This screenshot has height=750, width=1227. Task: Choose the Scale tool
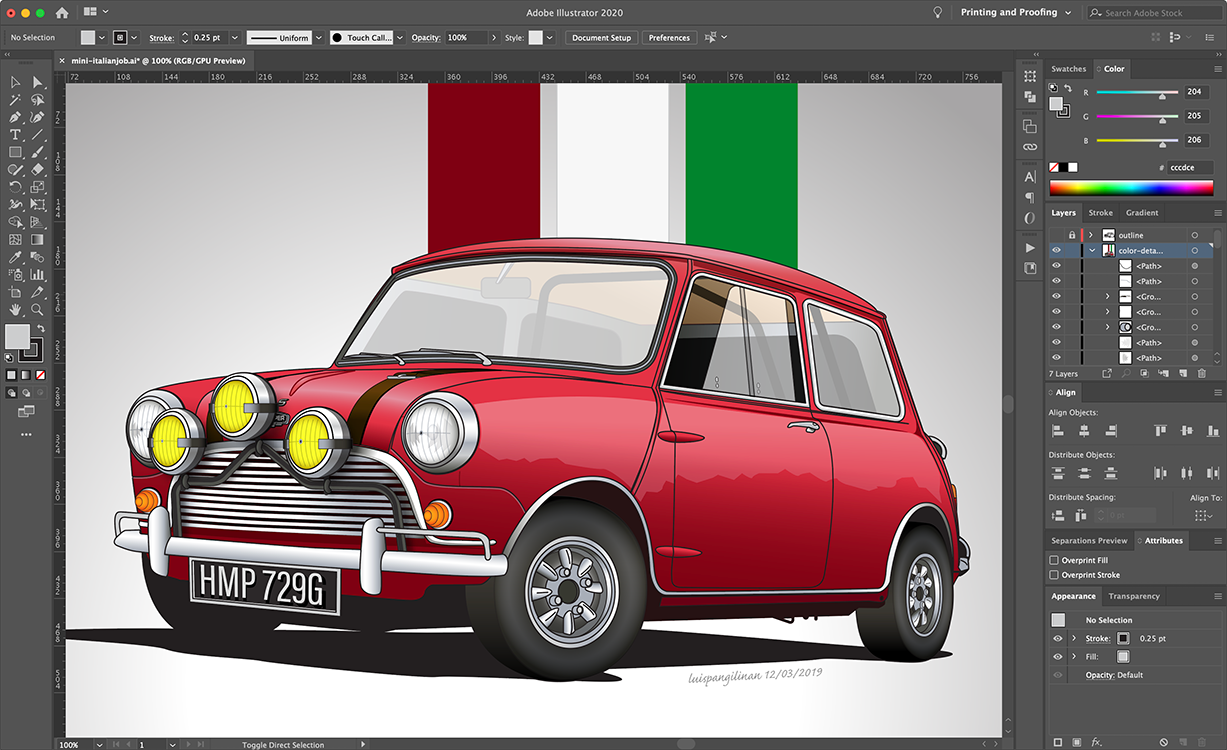coord(37,187)
